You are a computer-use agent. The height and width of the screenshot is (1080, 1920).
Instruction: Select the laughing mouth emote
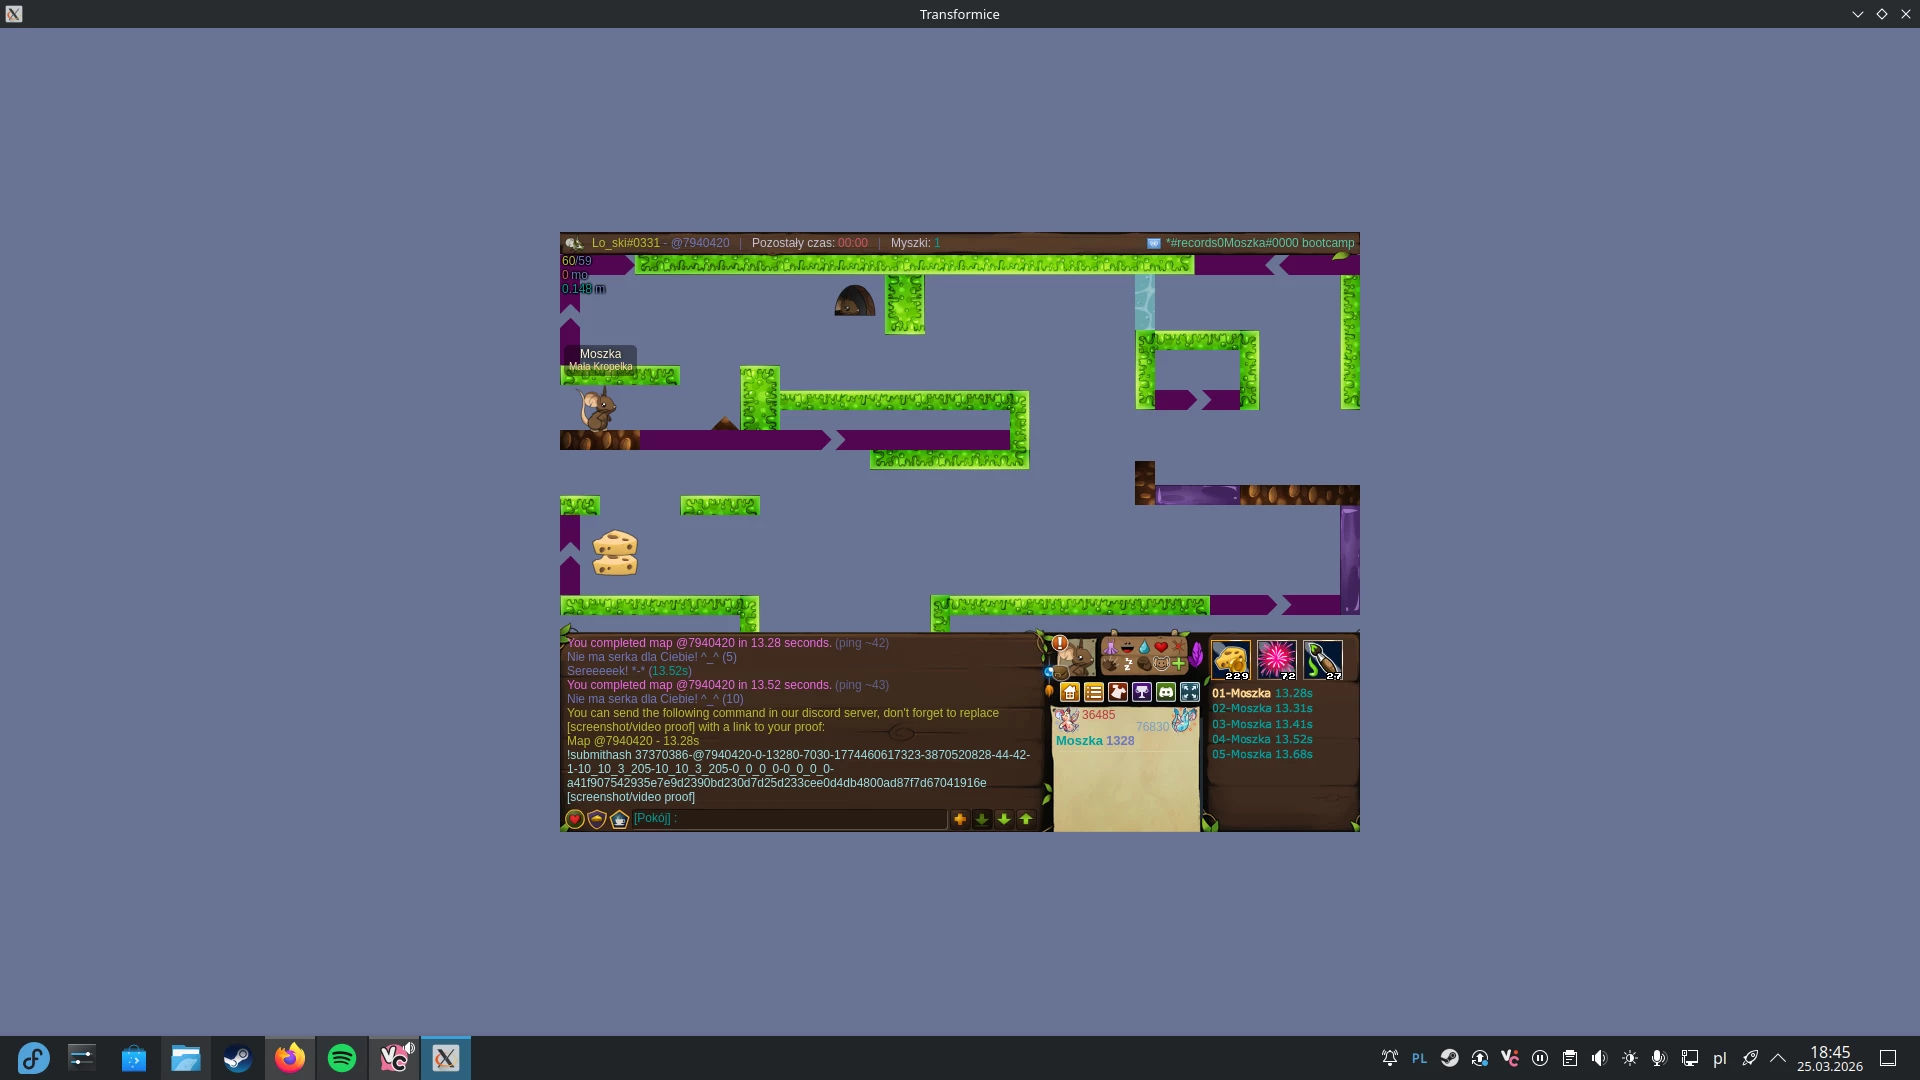pyautogui.click(x=1127, y=647)
